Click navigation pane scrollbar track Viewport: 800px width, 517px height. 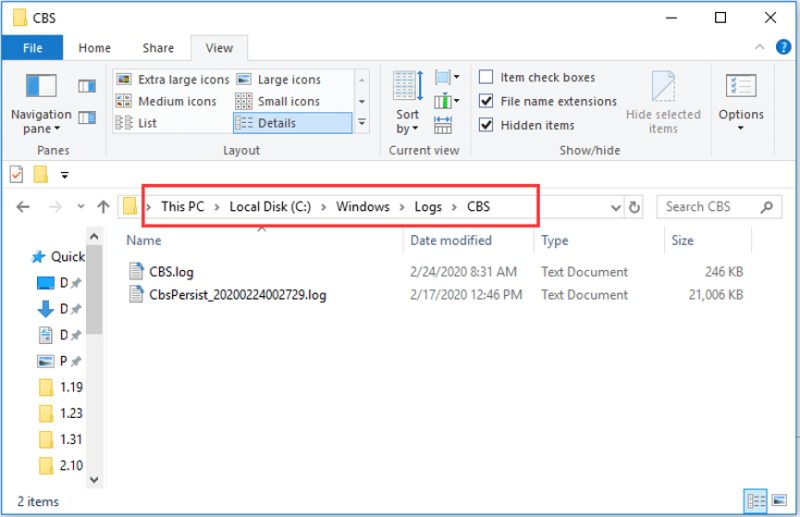(94, 403)
